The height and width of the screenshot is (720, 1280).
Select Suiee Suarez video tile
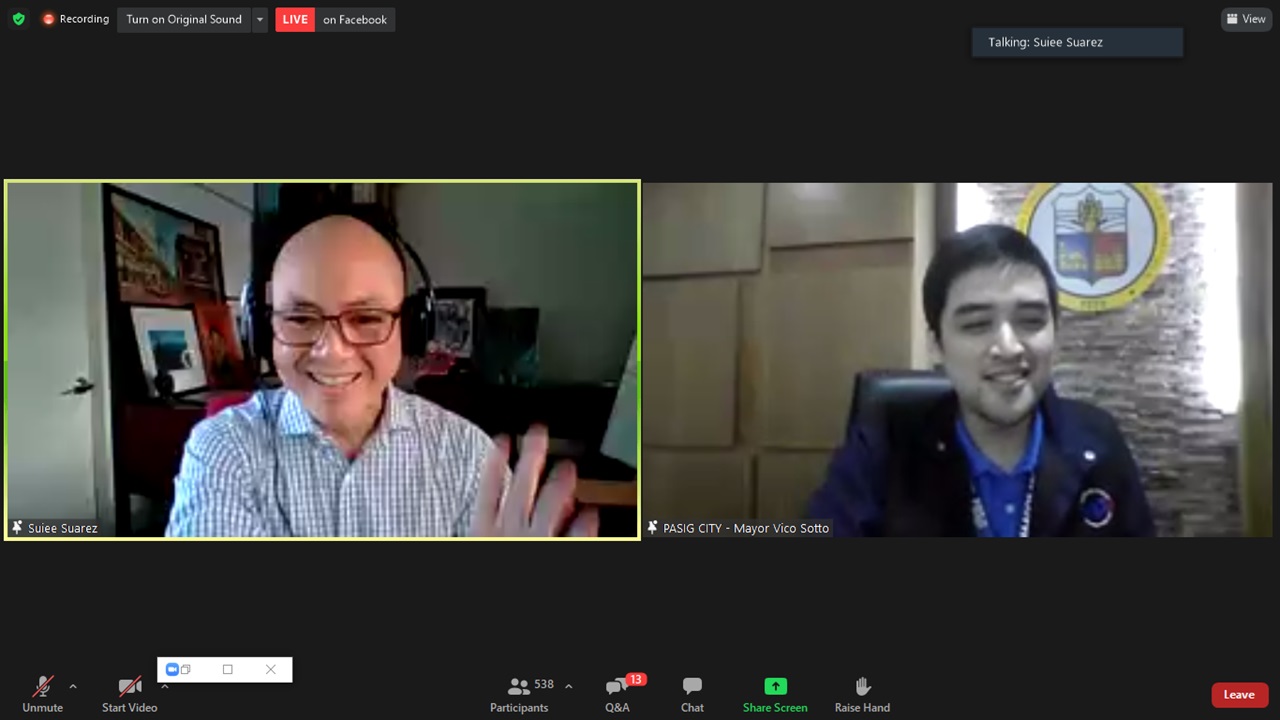coord(322,360)
